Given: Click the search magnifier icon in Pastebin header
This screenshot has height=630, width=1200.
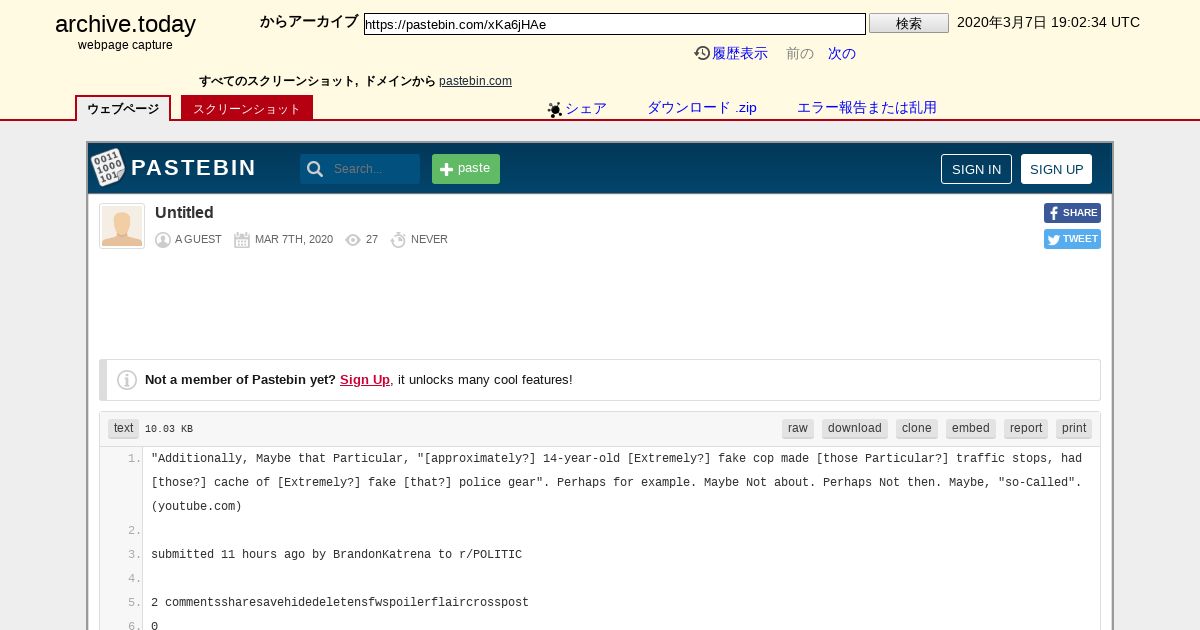Looking at the screenshot, I should [315, 169].
